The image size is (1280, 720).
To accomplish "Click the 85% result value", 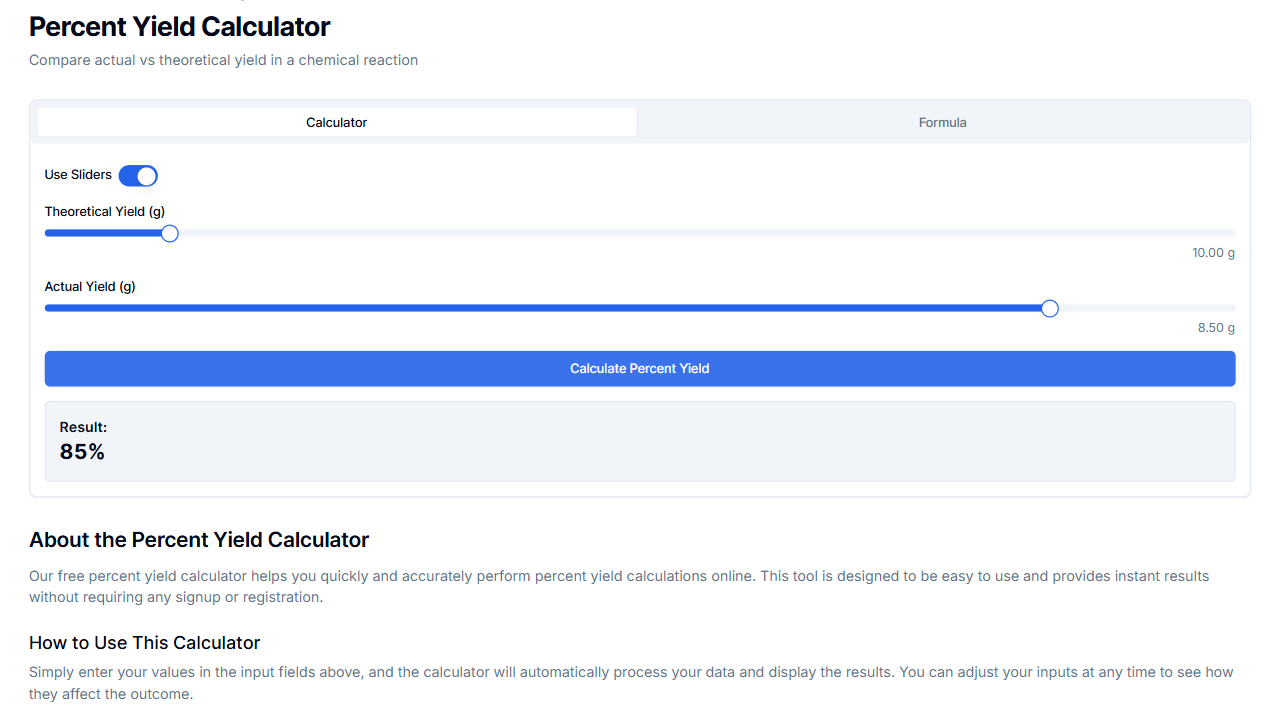I will pyautogui.click(x=81, y=451).
